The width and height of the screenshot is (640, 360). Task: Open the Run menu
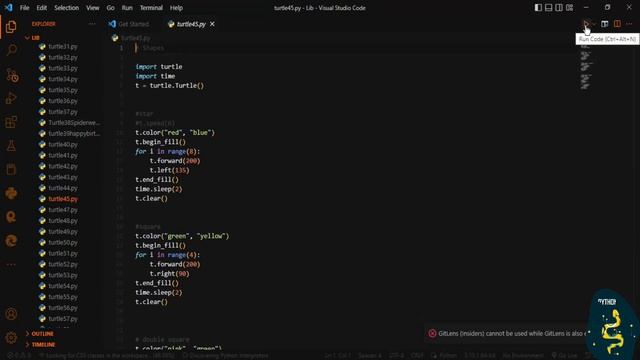coord(127,8)
